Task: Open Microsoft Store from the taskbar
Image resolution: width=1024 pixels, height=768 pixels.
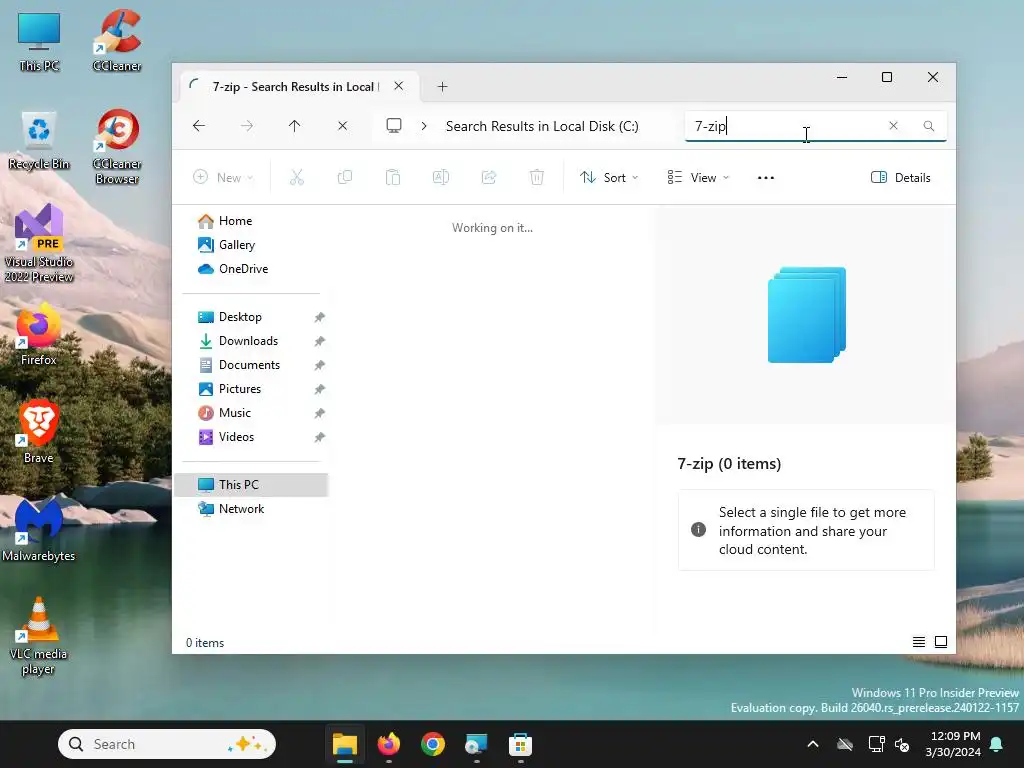Action: [x=520, y=744]
